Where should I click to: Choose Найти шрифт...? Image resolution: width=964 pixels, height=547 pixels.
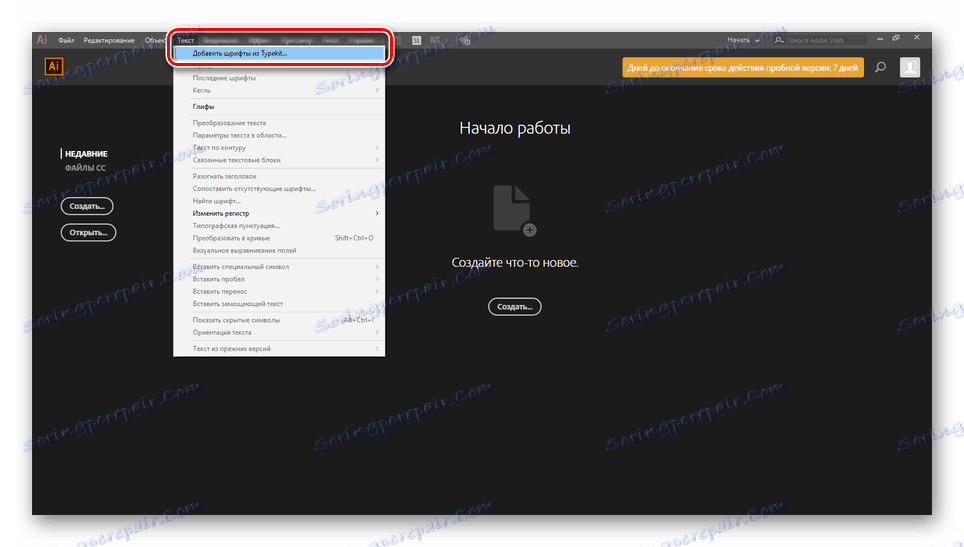point(279,201)
